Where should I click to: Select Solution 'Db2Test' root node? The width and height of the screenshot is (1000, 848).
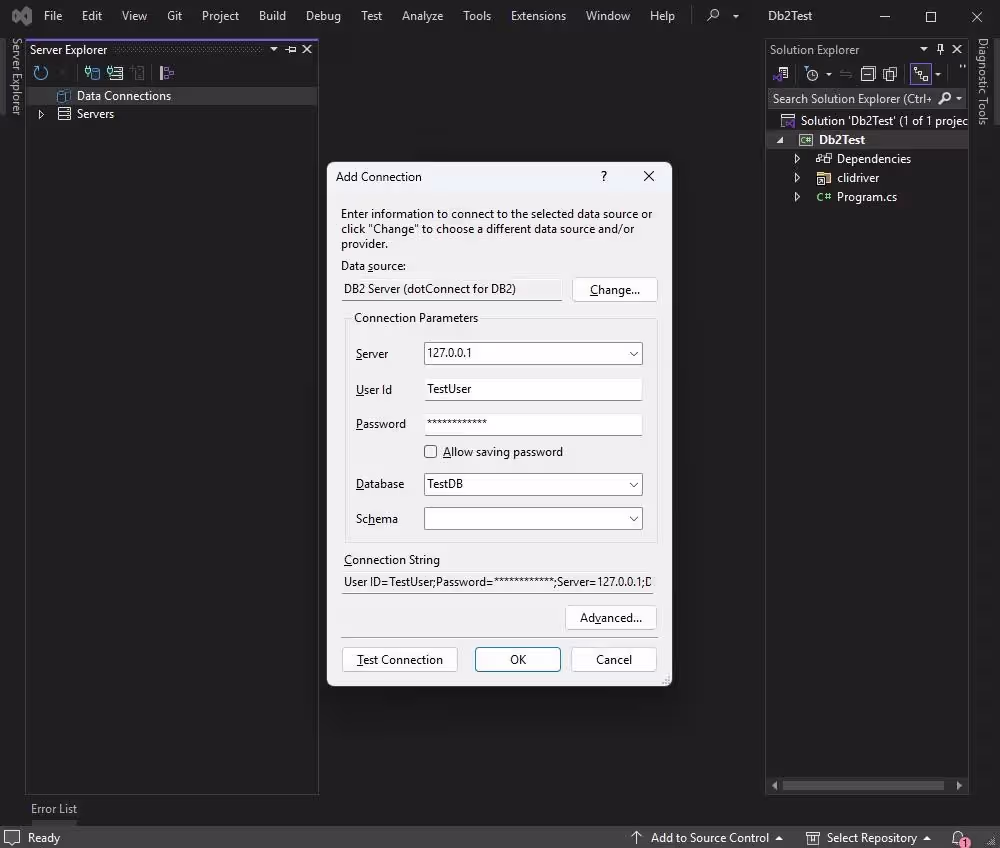point(873,121)
